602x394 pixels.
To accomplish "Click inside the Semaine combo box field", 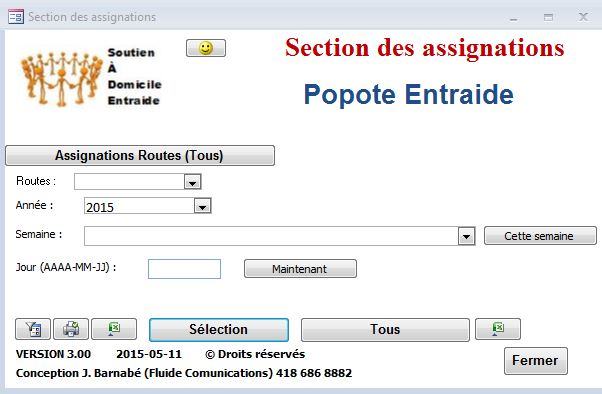I will tap(271, 236).
